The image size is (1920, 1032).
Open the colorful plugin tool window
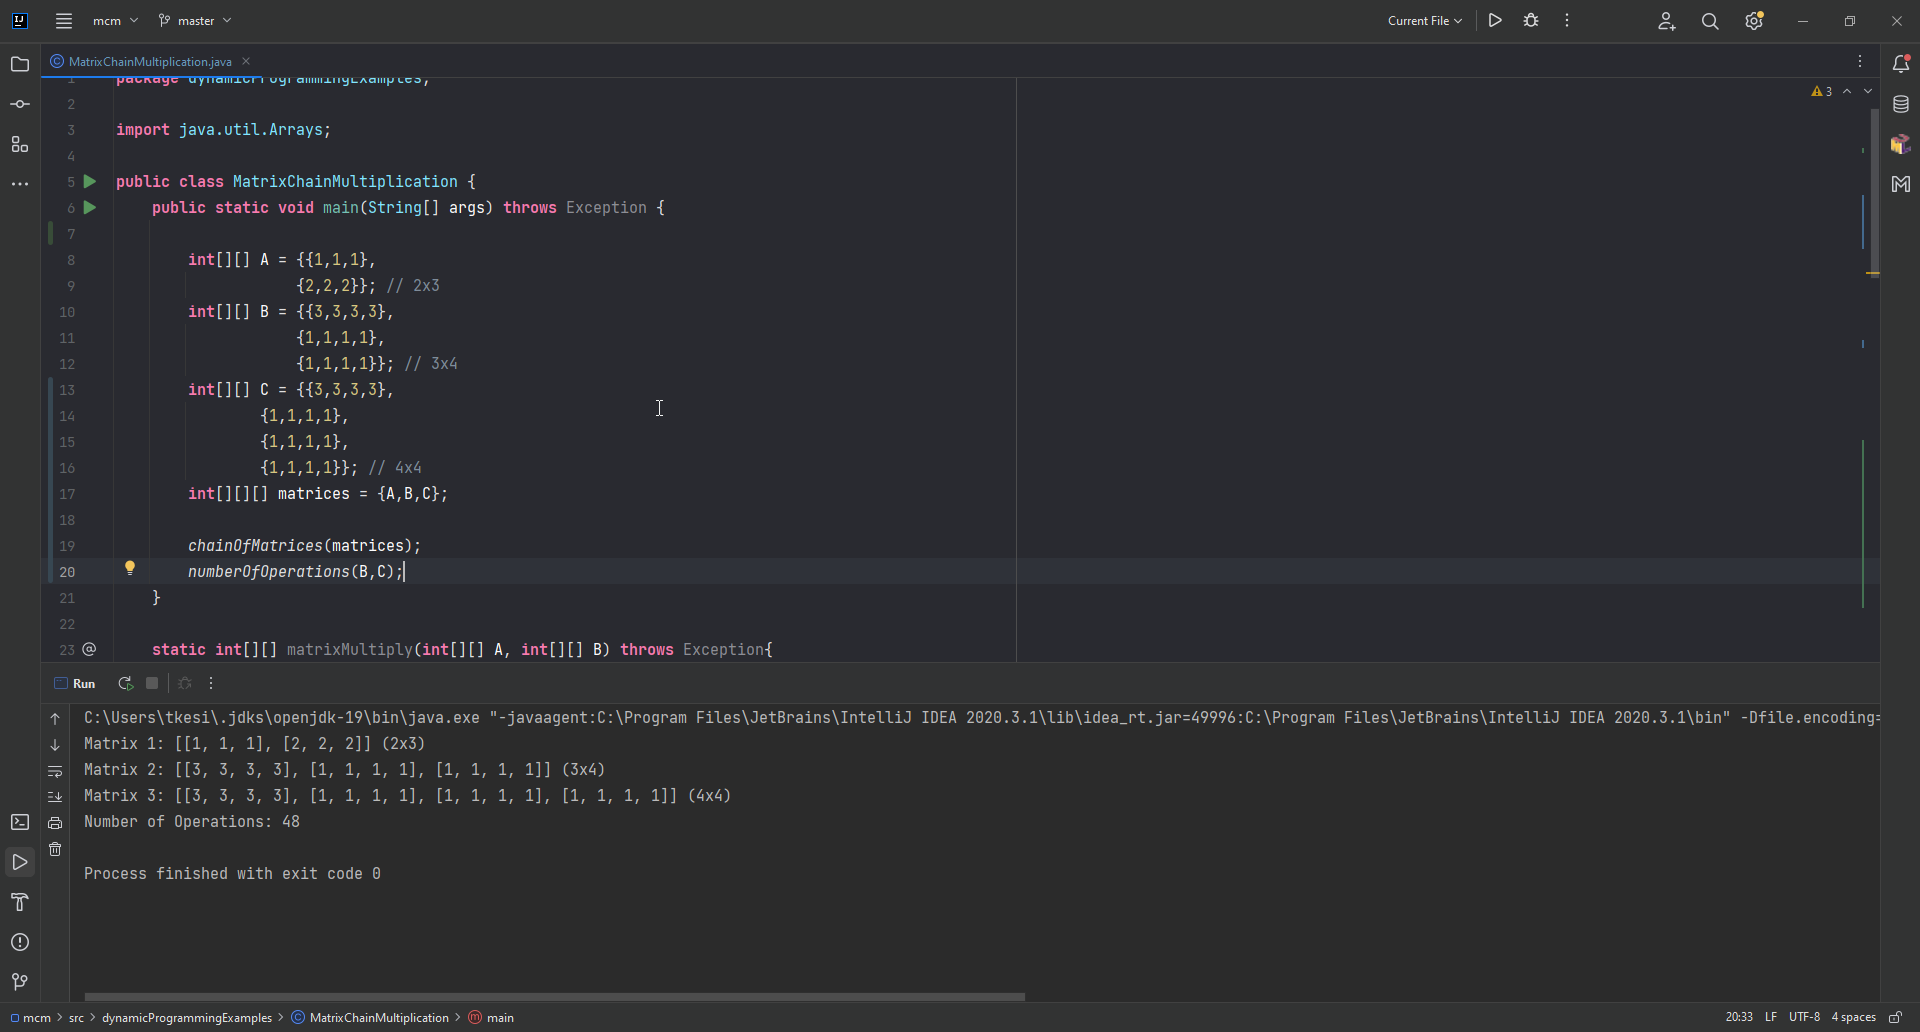(x=1901, y=144)
